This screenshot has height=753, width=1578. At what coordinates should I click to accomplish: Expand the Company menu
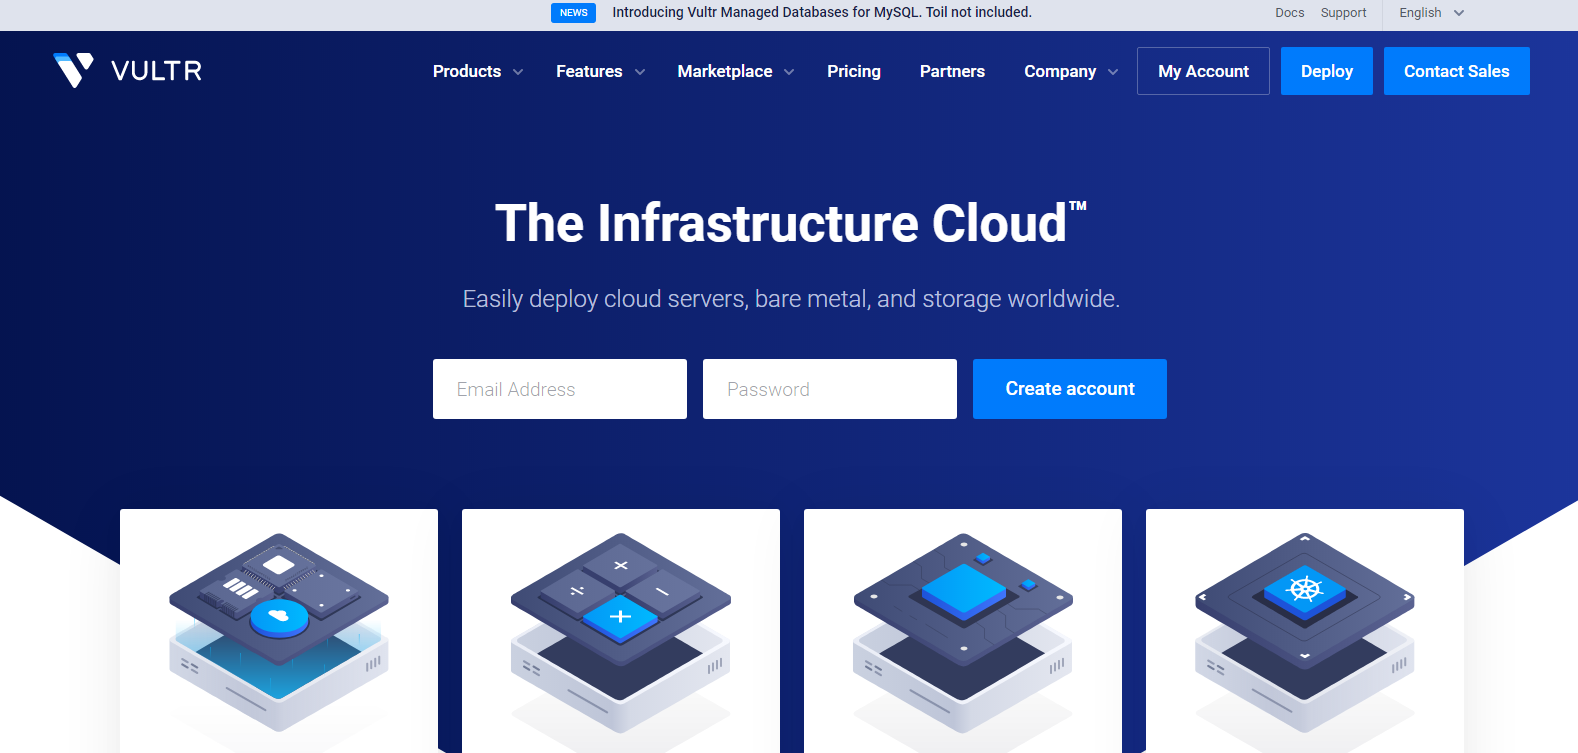click(x=1071, y=71)
